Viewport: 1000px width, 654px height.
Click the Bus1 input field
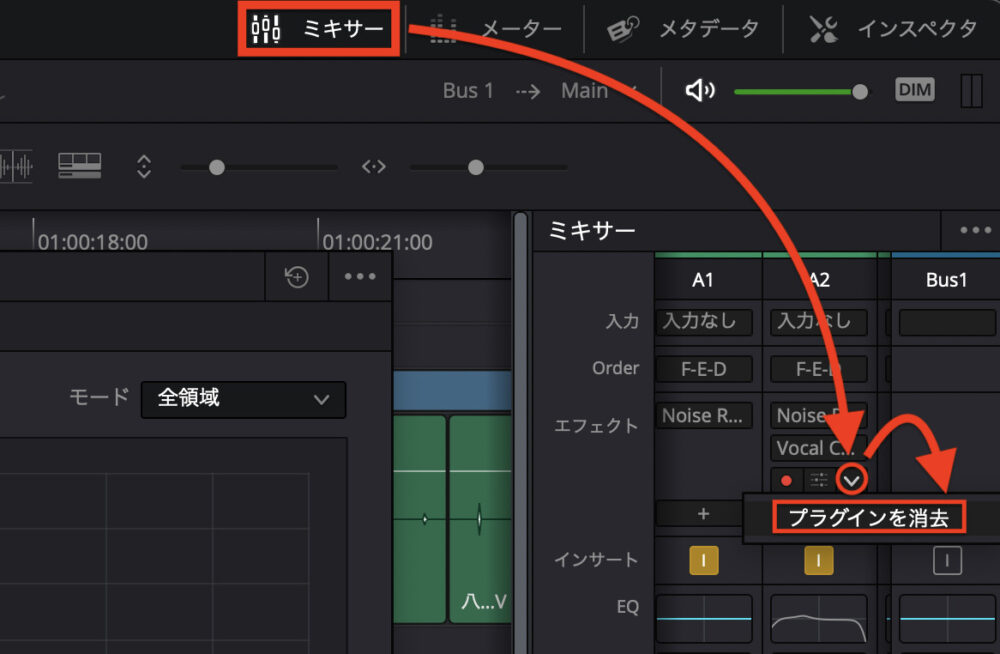tap(947, 323)
